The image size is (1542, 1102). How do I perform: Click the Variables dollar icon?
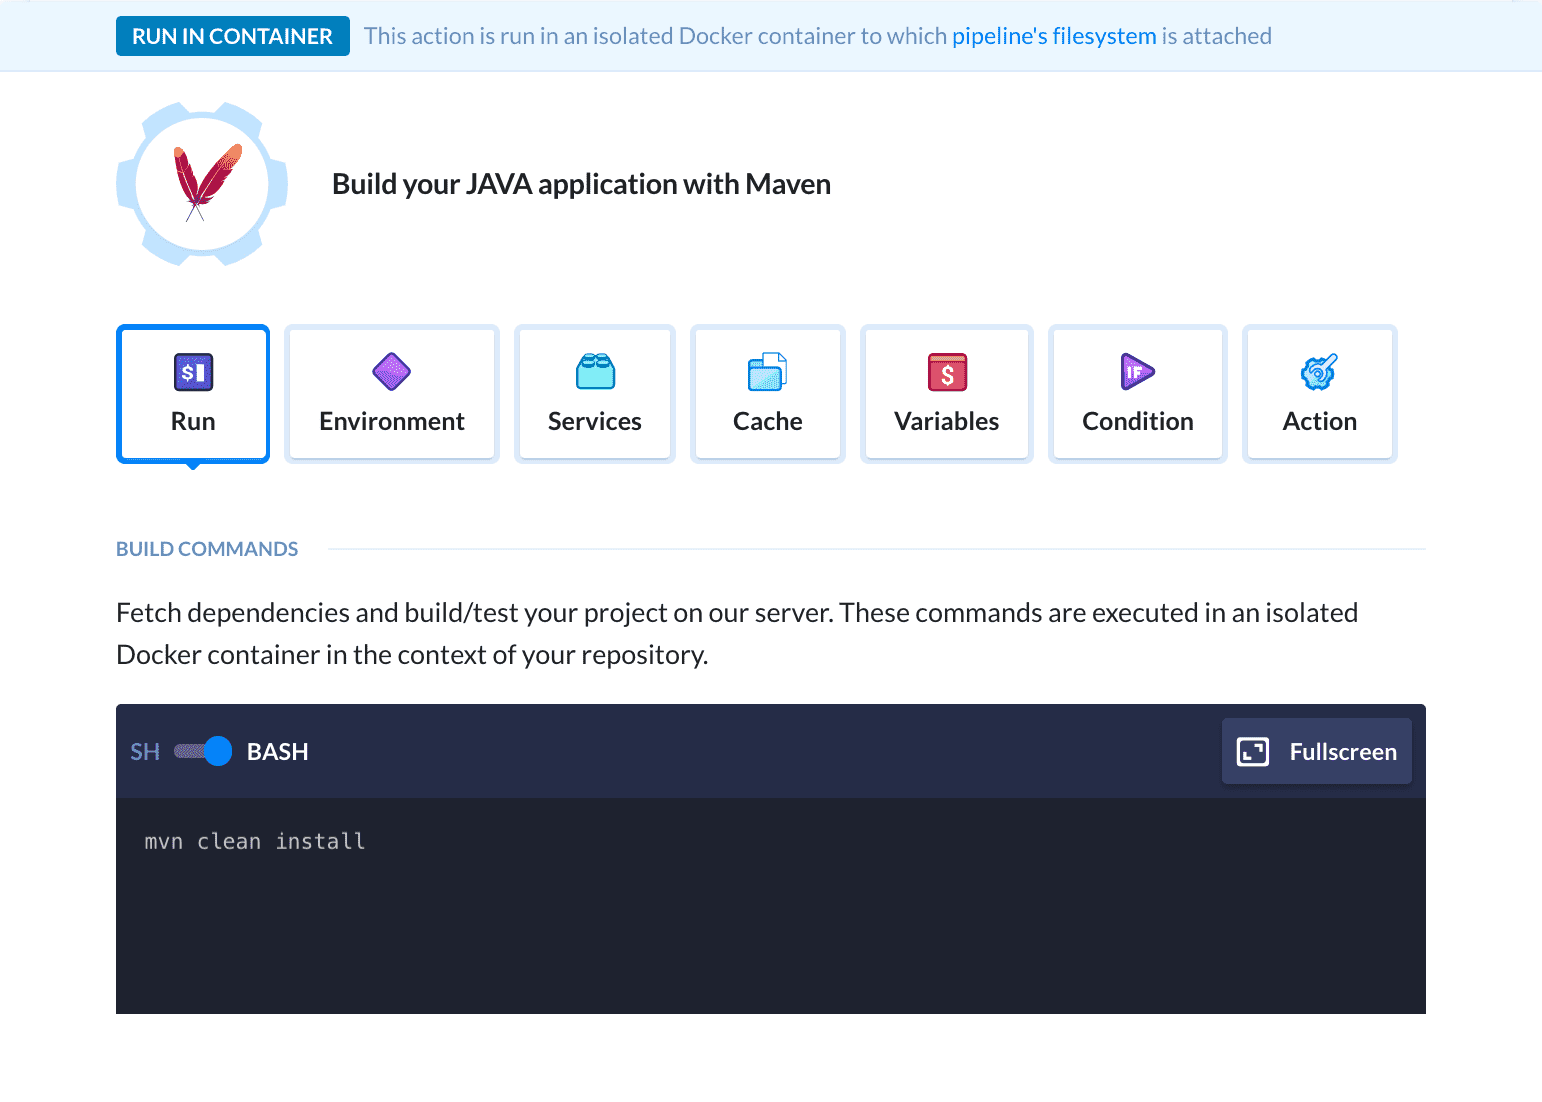coord(947,372)
